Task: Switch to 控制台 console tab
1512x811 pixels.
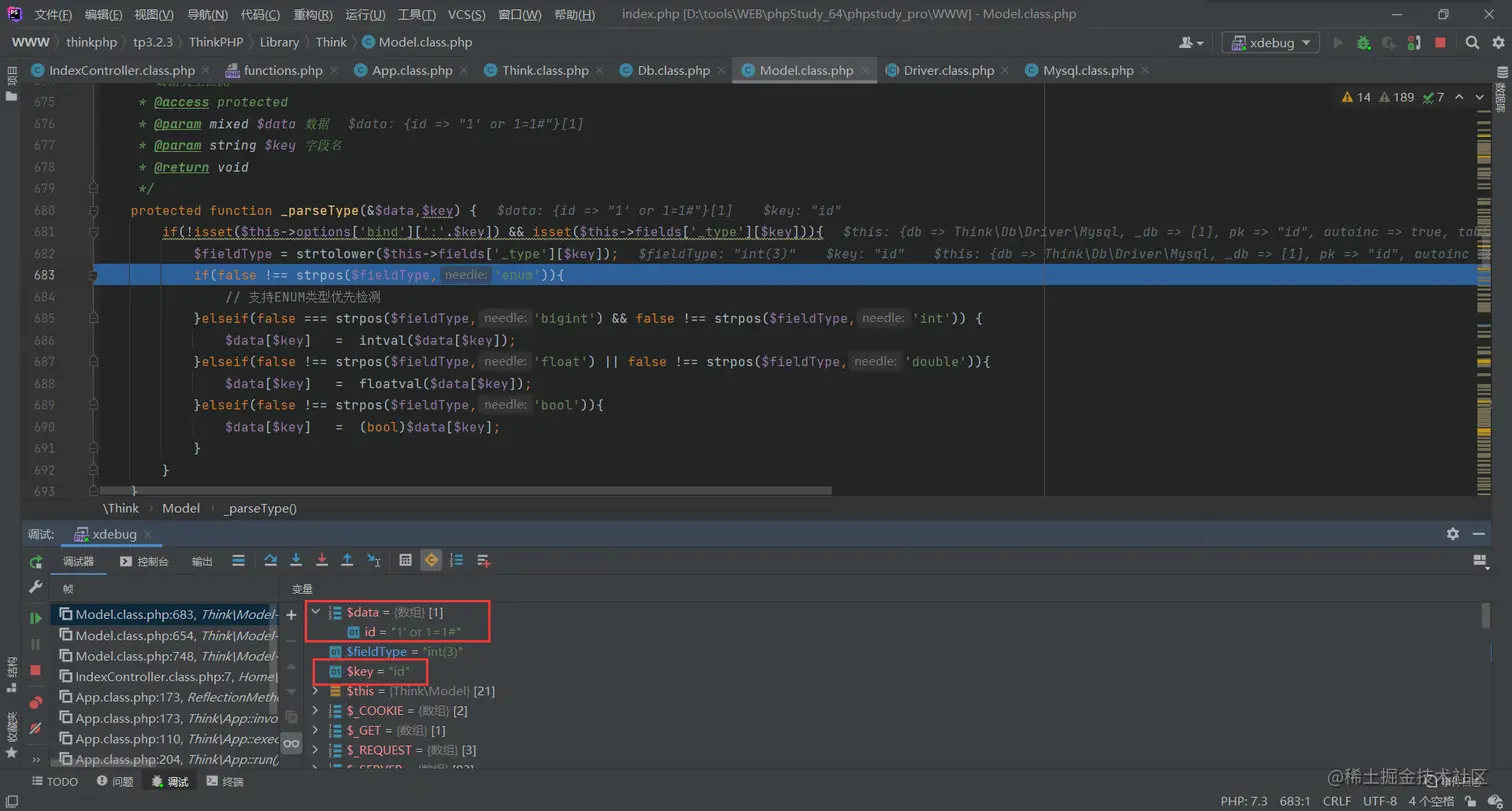Action: pyautogui.click(x=144, y=561)
